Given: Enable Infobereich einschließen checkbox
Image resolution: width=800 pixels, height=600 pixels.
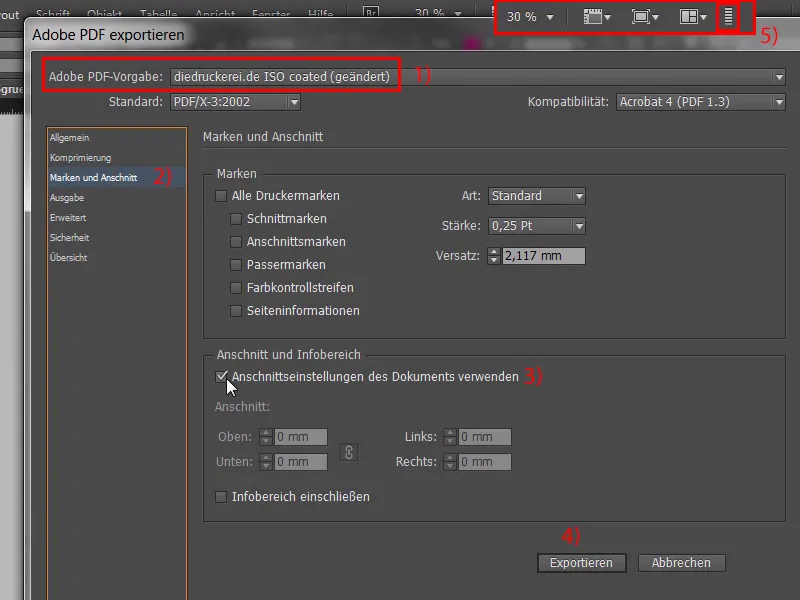Looking at the screenshot, I should tap(221, 497).
